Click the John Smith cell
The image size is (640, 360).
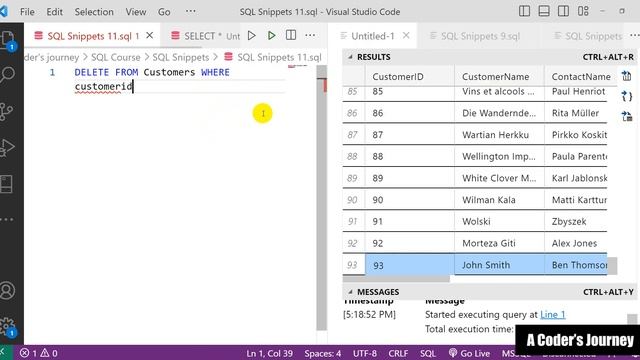499,265
